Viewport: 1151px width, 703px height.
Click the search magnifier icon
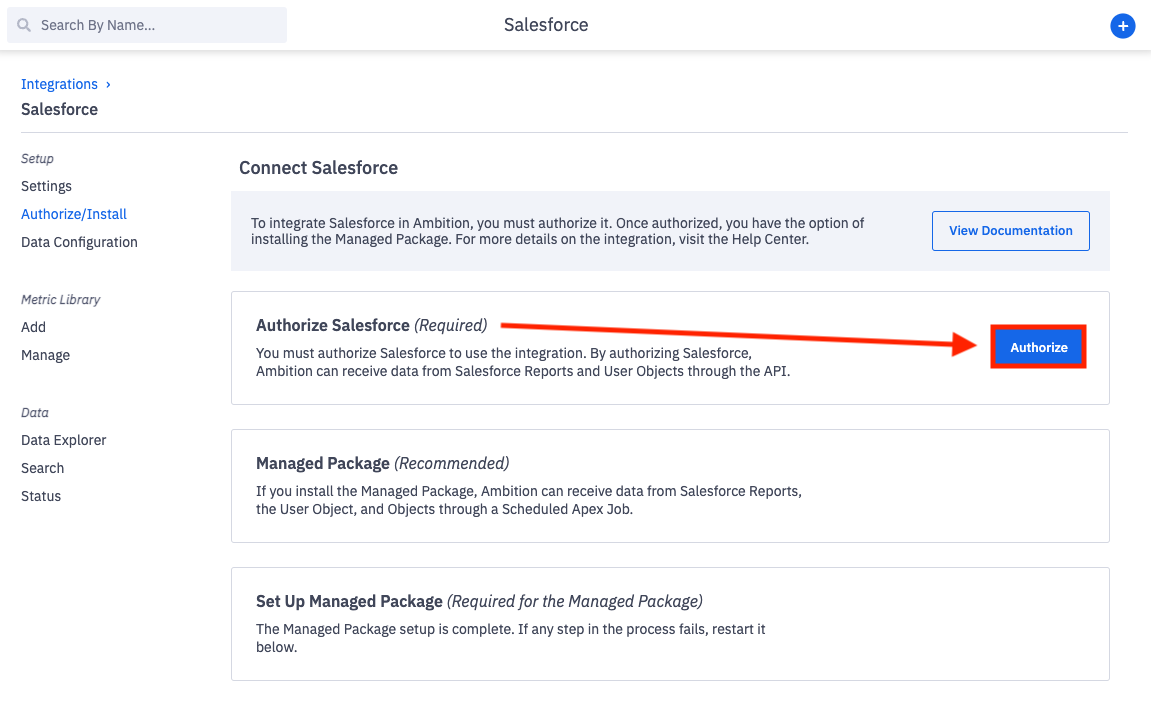[x=24, y=25]
